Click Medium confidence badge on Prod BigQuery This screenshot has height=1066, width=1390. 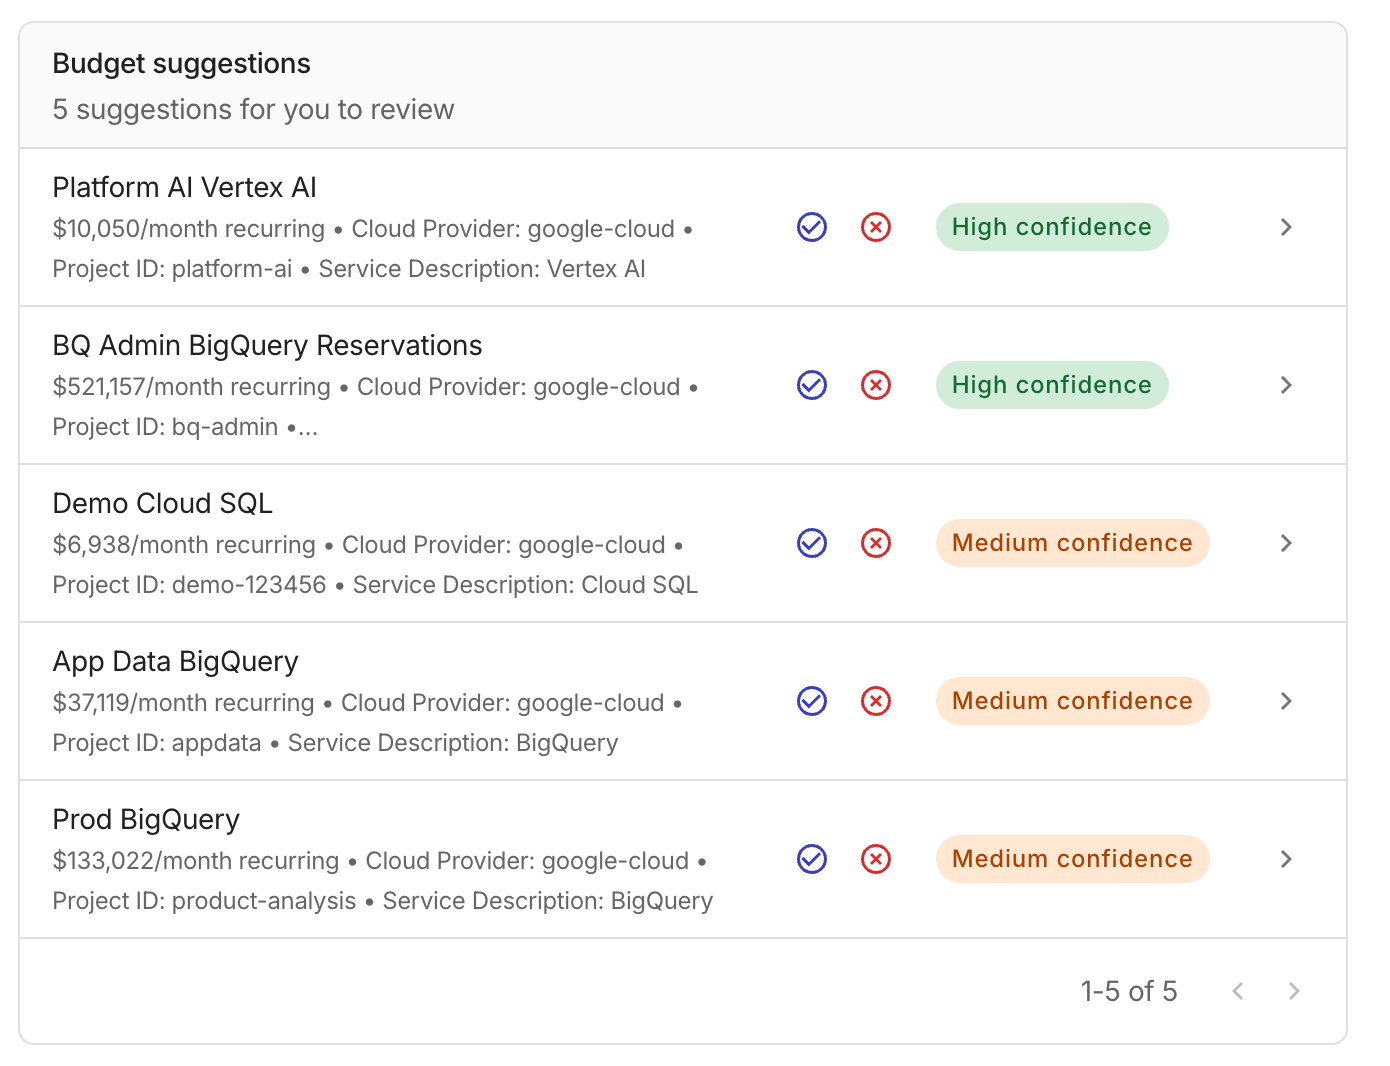click(x=1073, y=859)
